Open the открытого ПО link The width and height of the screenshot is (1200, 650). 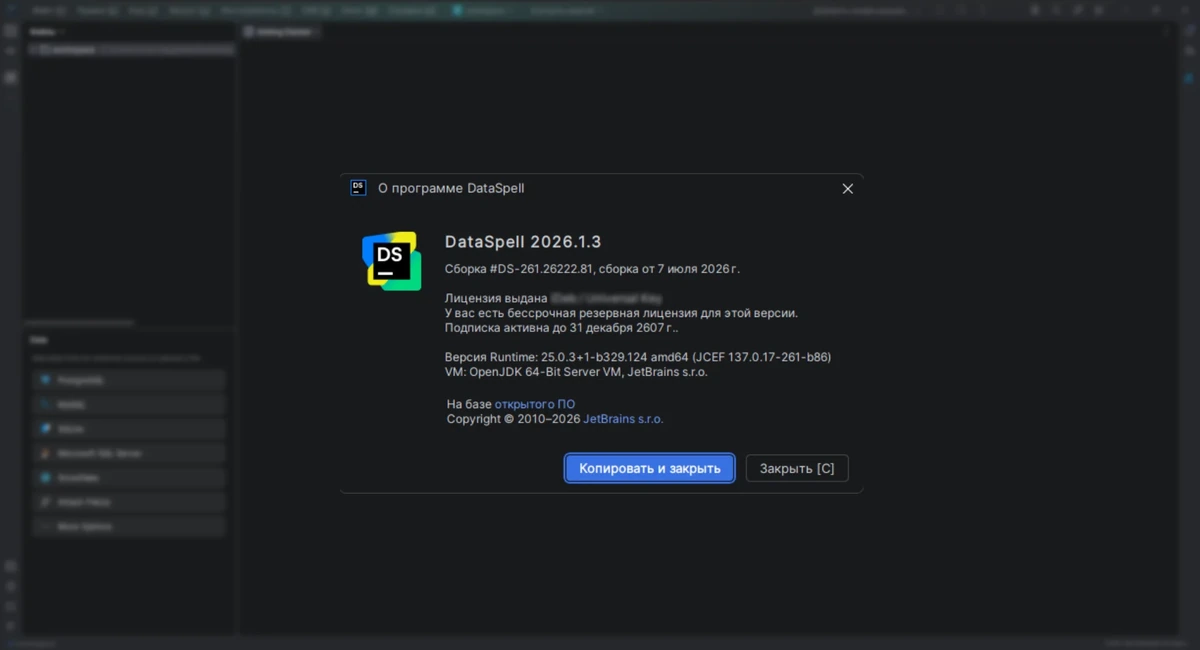[x=535, y=404]
